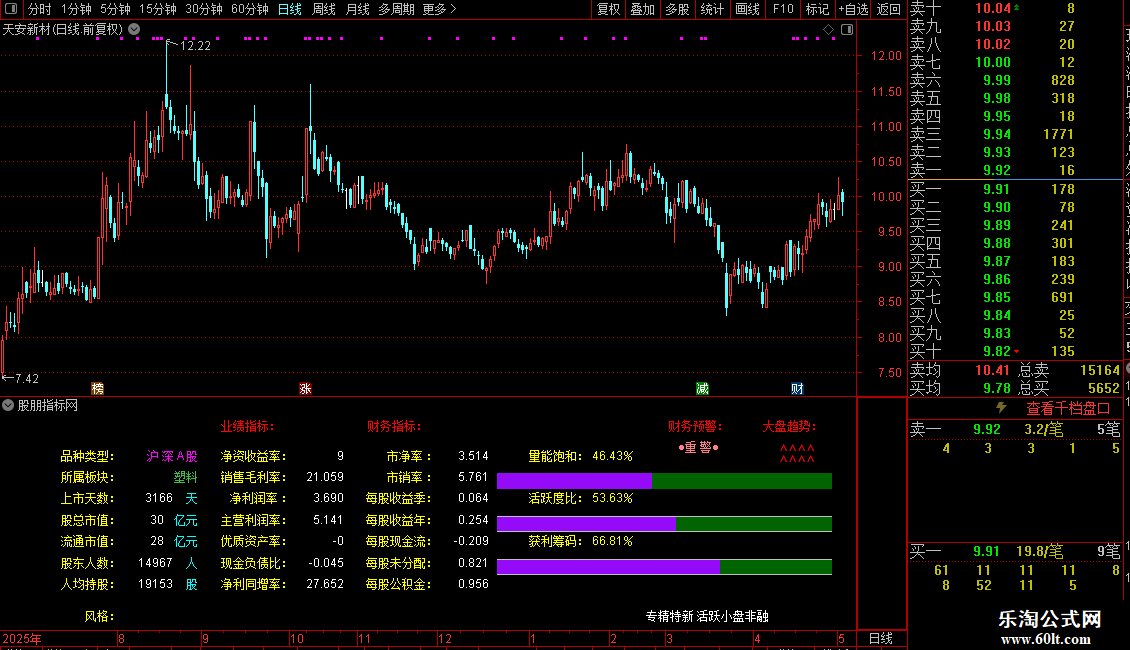
Task: Click the 涨 marker on the chart
Action: 306,388
